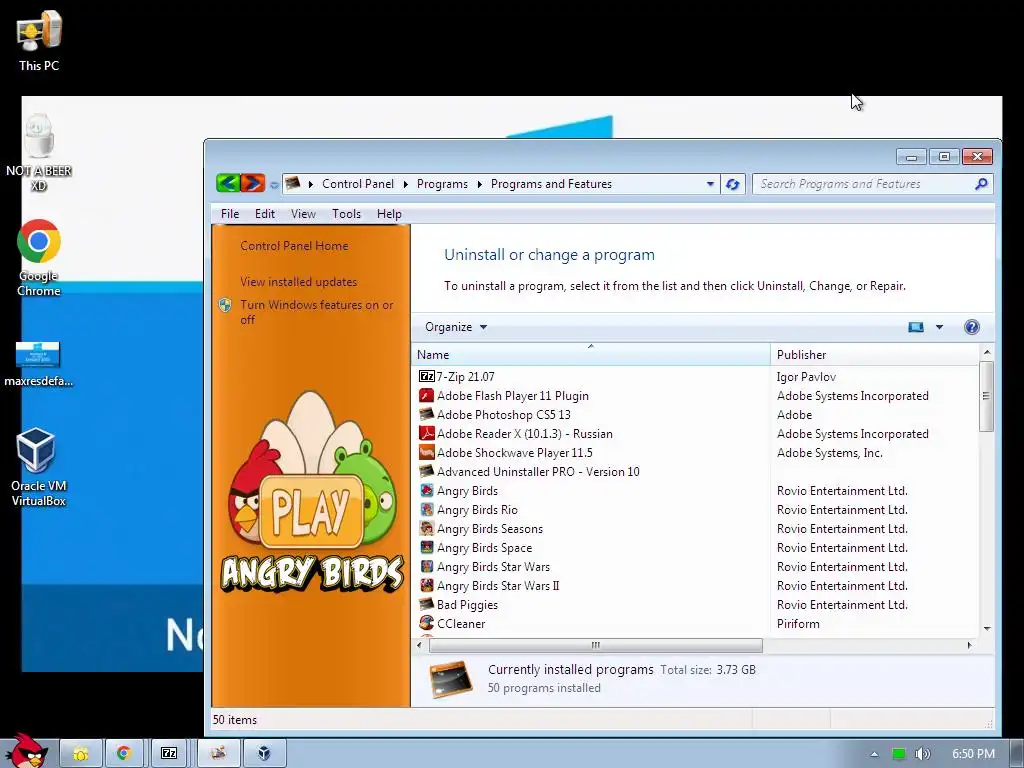Screen dimensions: 1024x768
Task: Expand the arrow after Control Panel breadcrumb
Action: click(405, 184)
